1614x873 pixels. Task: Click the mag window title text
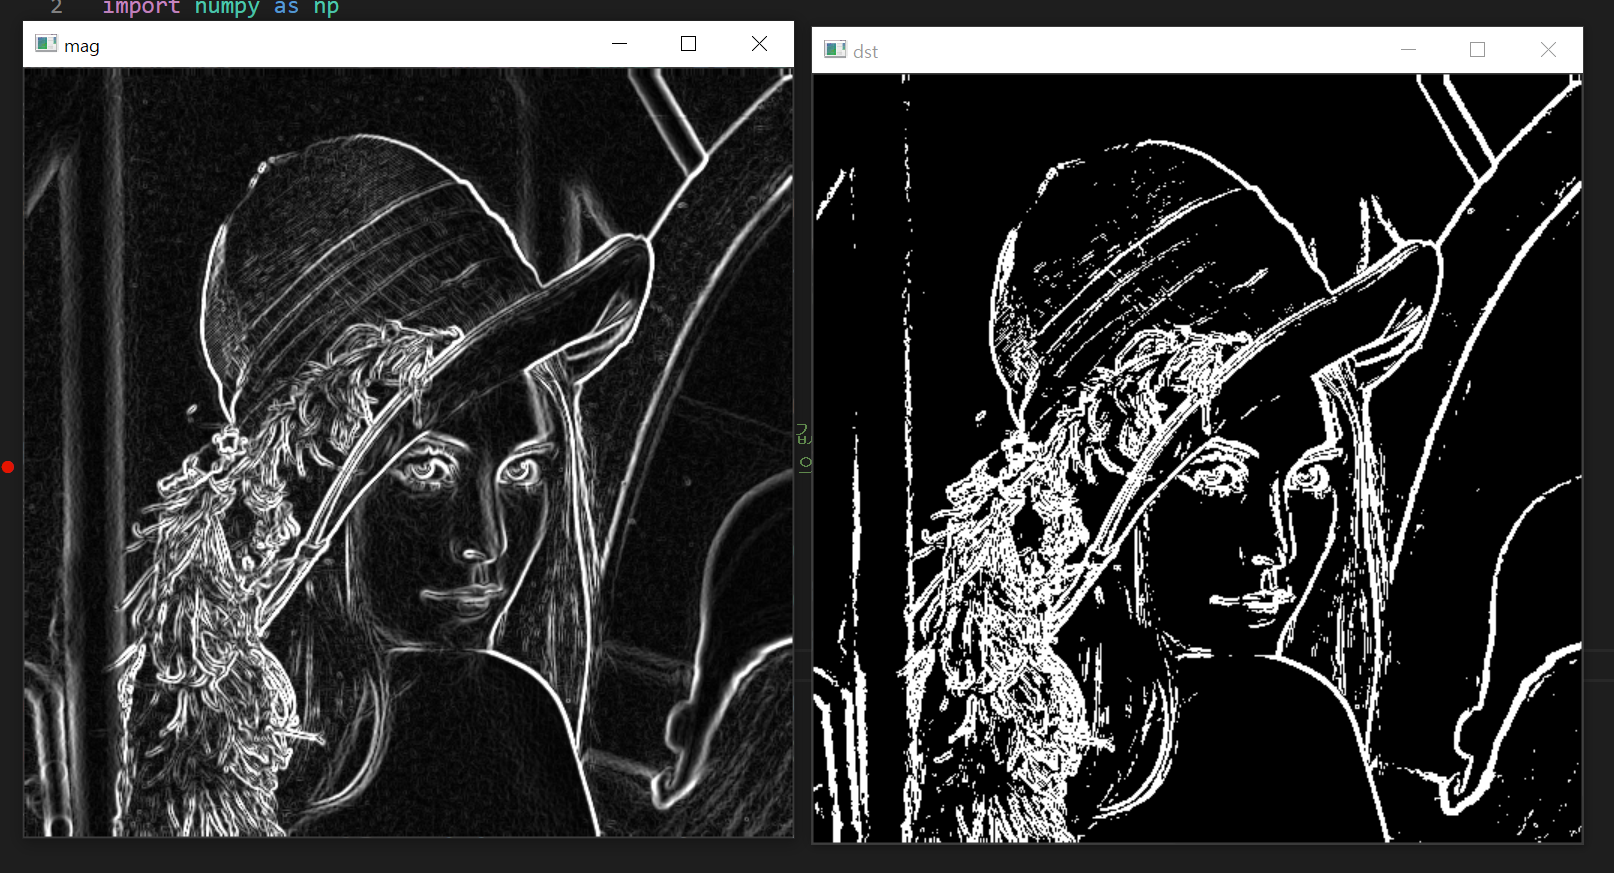coord(82,46)
